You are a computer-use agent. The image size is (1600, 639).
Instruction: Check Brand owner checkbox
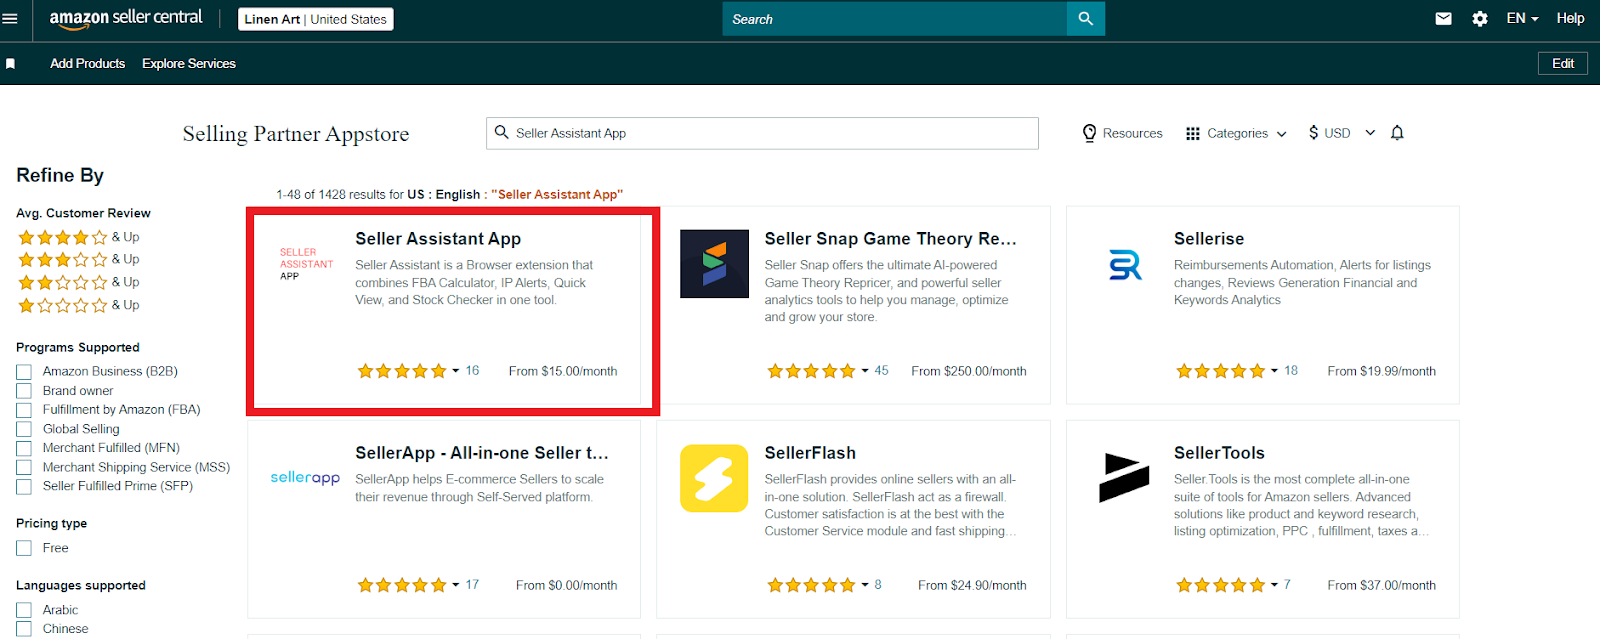(24, 391)
